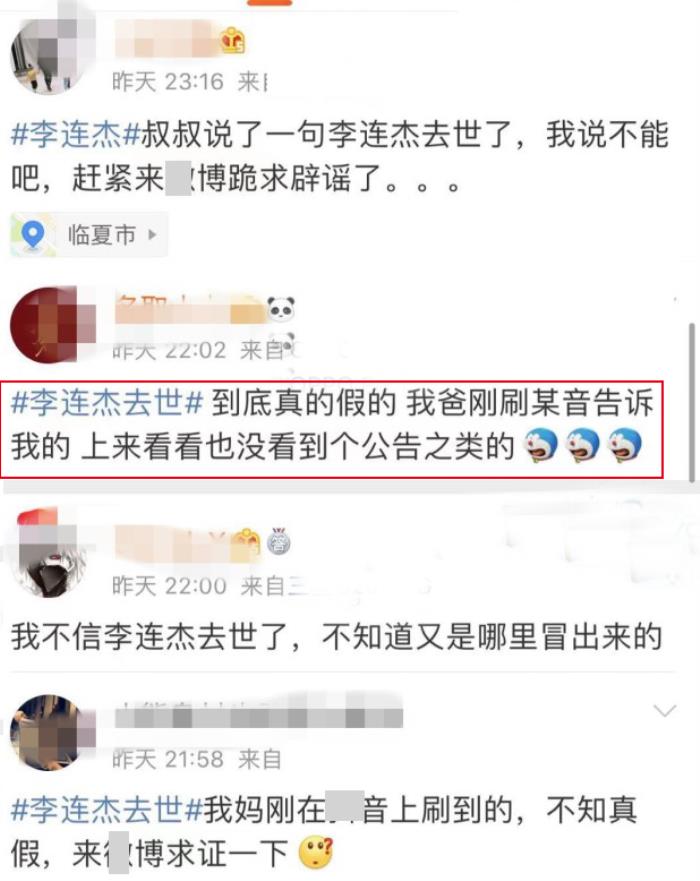The height and width of the screenshot is (881, 700).
Task: Open #李连杰去世# hashtag in the last post
Action: point(107,810)
